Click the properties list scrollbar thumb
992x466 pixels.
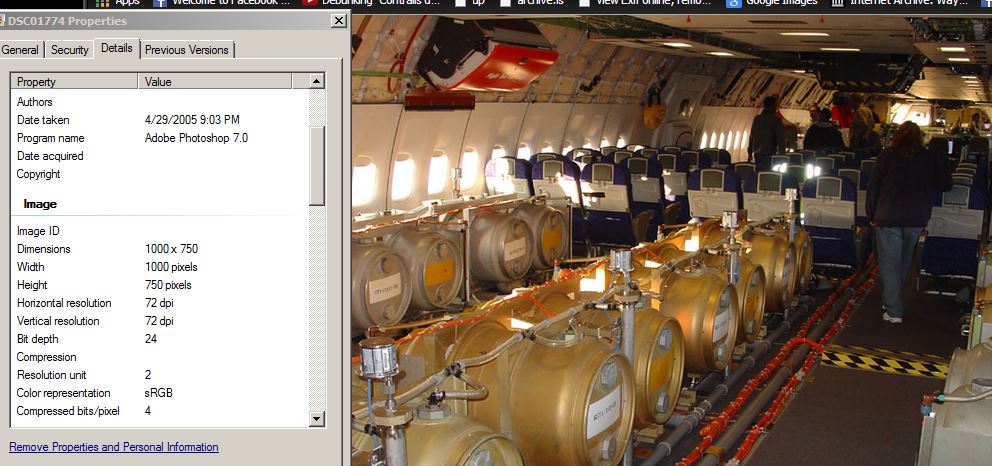click(x=317, y=165)
